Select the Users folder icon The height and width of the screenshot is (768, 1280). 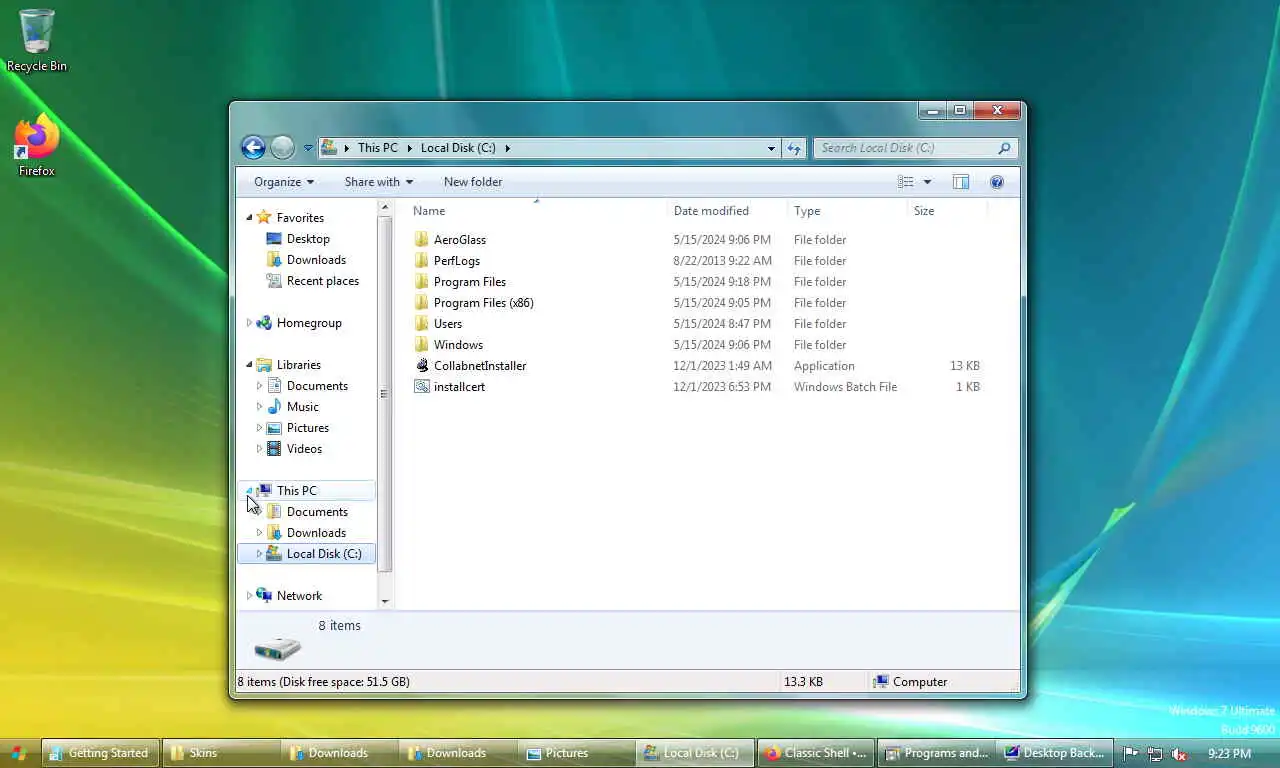[422, 324]
